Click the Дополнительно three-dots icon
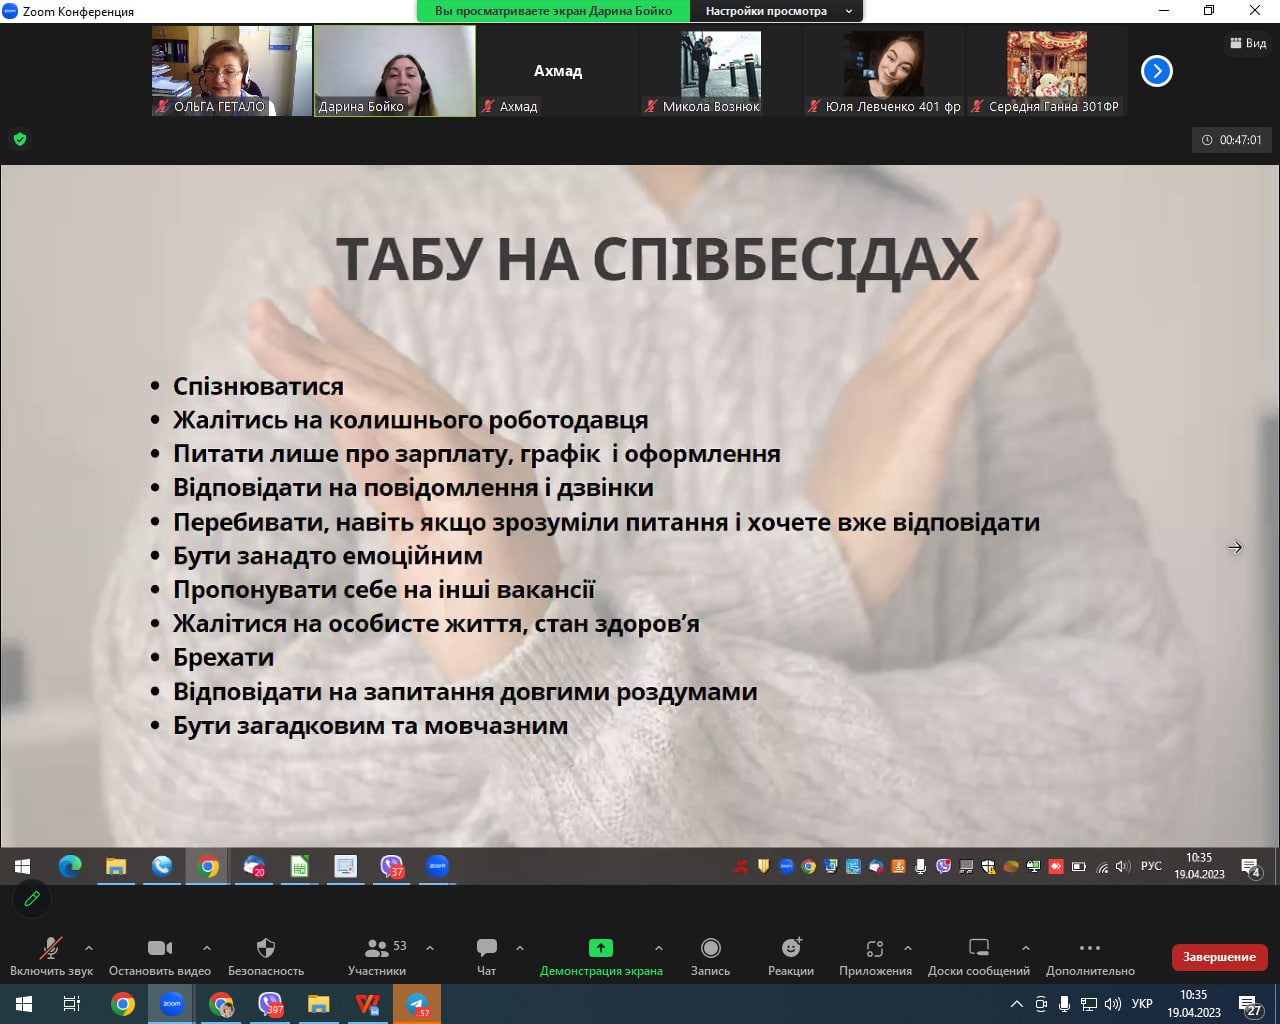Screen dimensions: 1280x1024 1090,948
